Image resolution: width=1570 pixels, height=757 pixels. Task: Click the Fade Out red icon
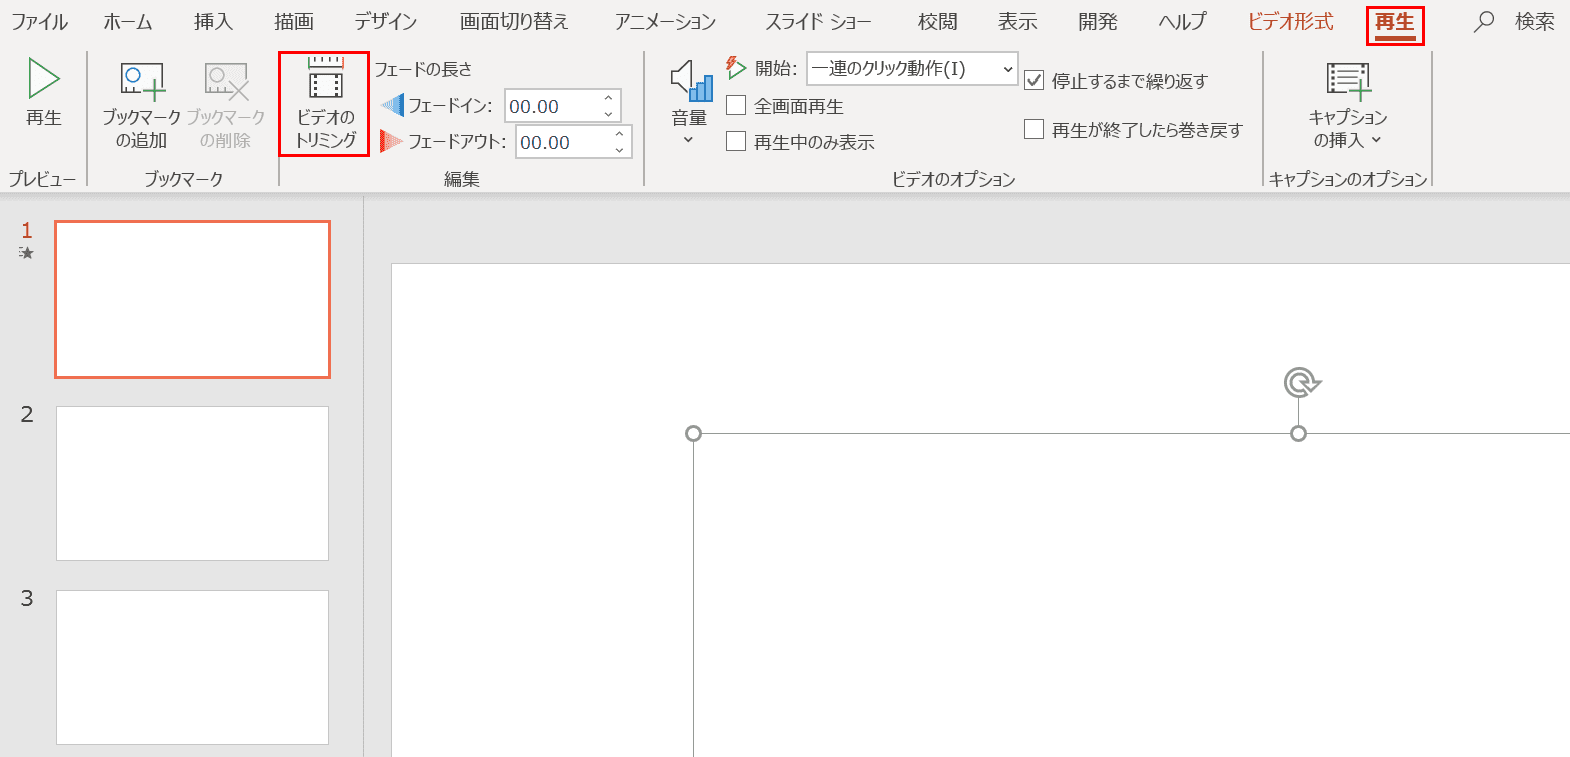(392, 141)
